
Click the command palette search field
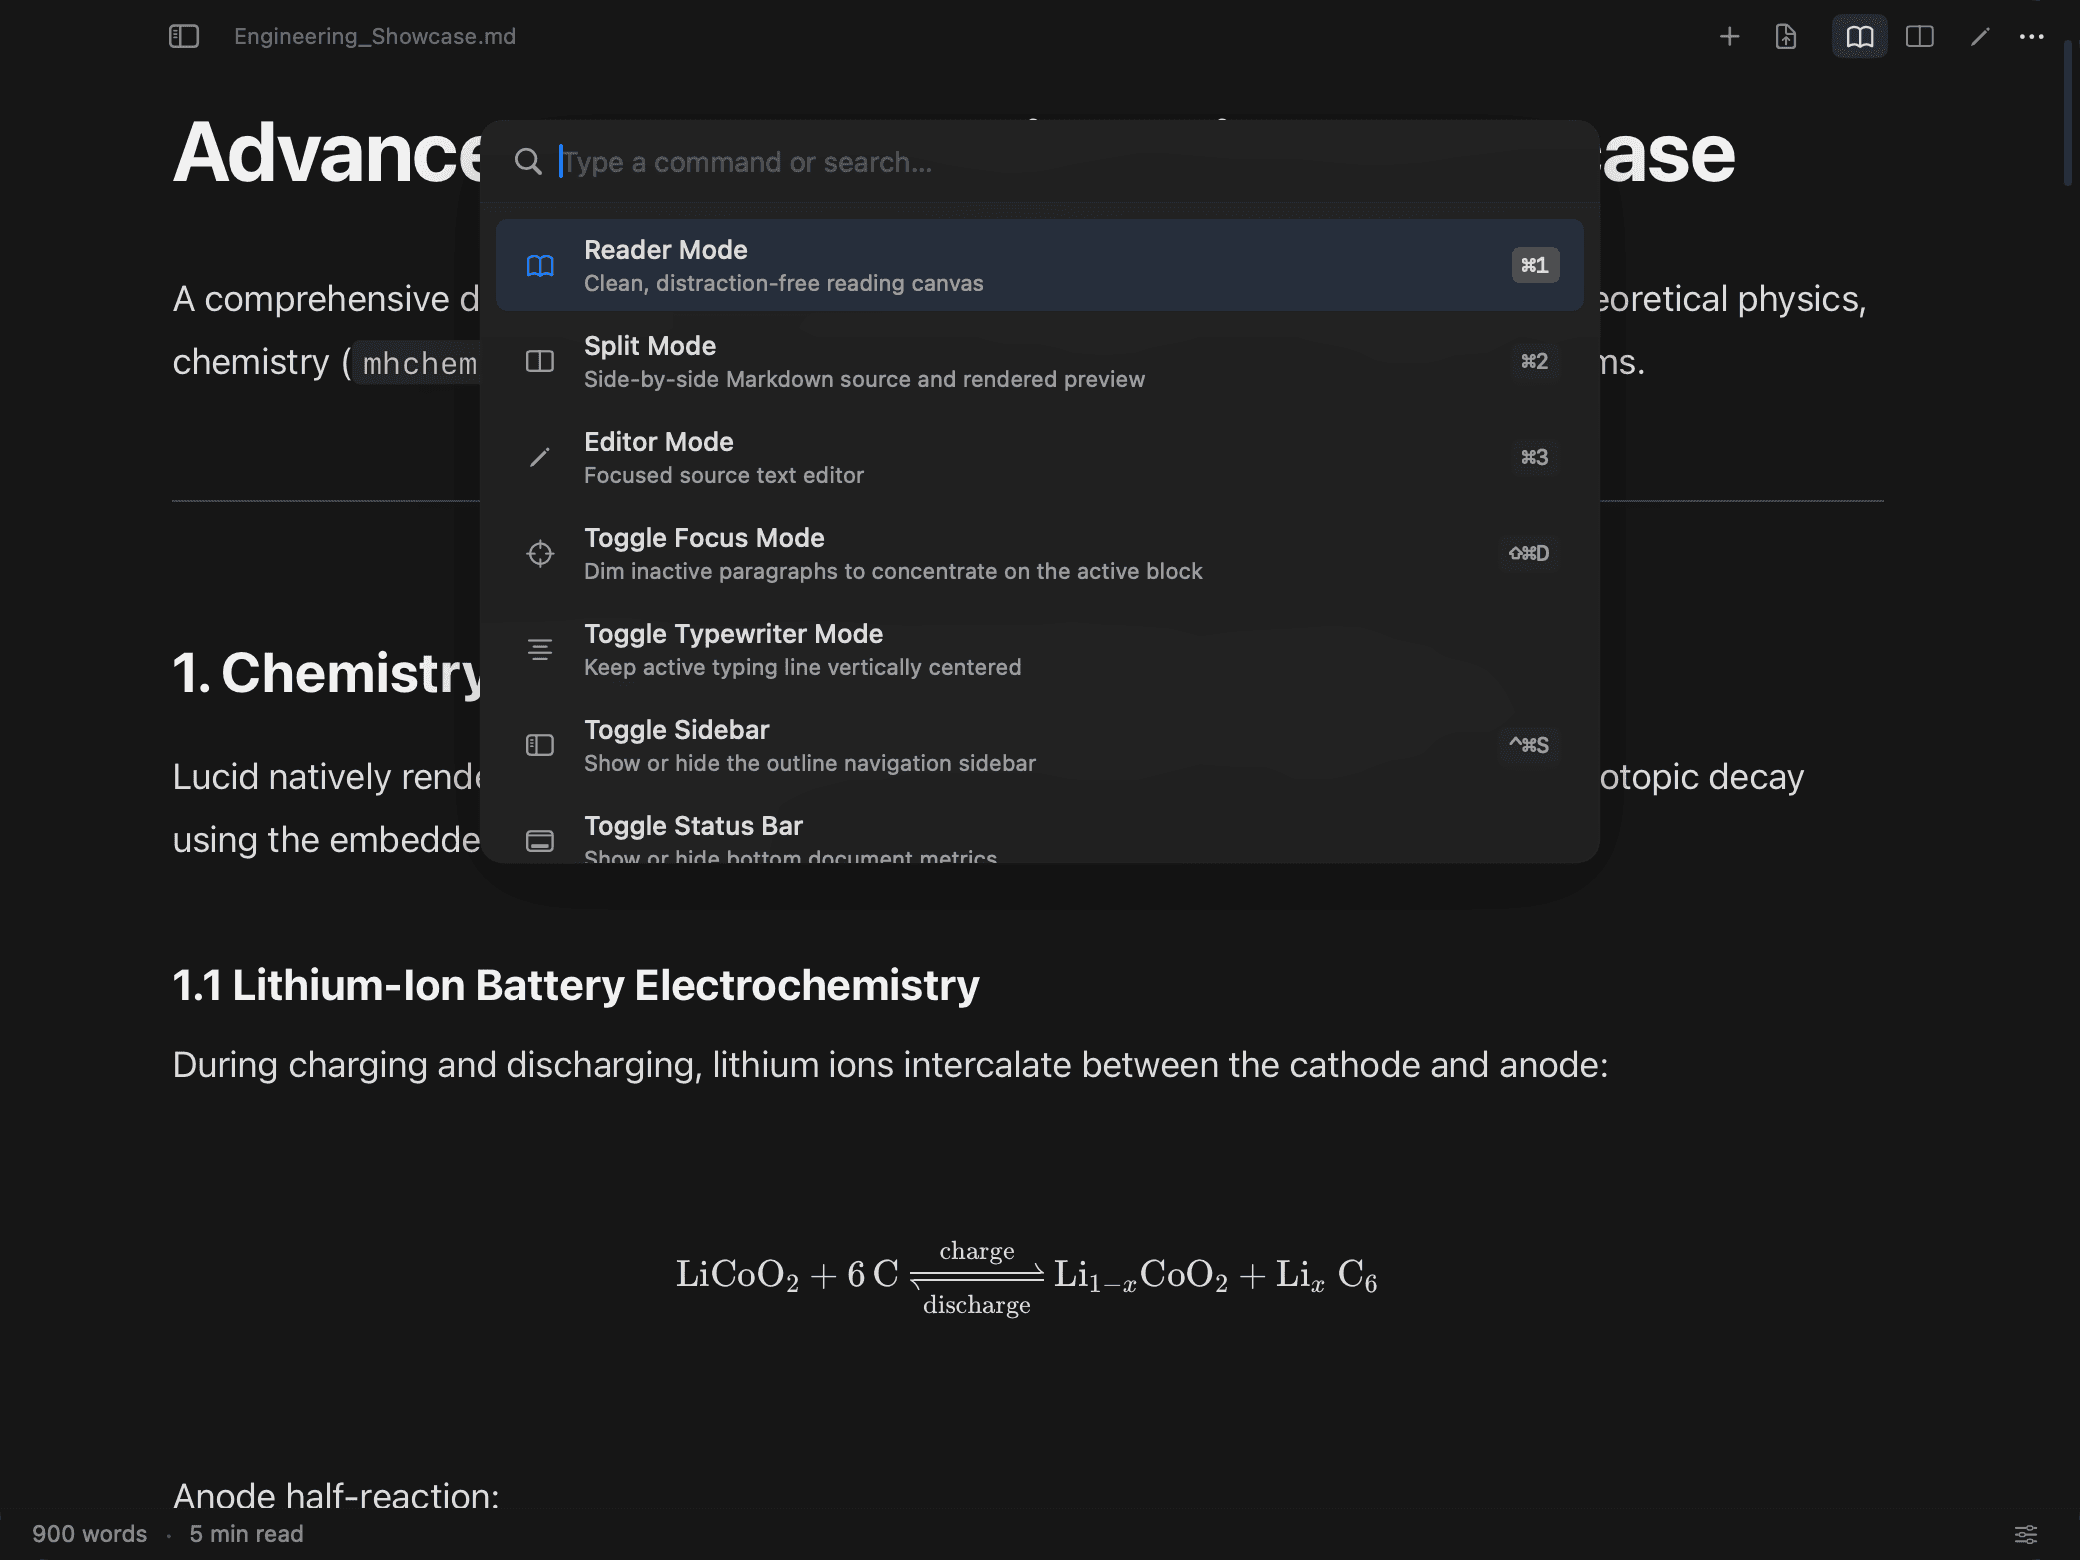1040,162
